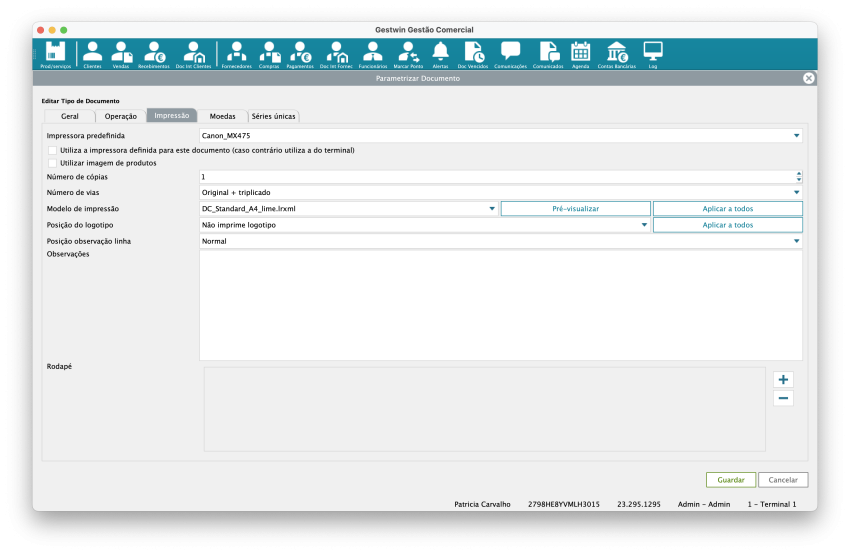The image size is (850, 554).
Task: Switch to the Séries únicas tab
Action: tap(273, 116)
